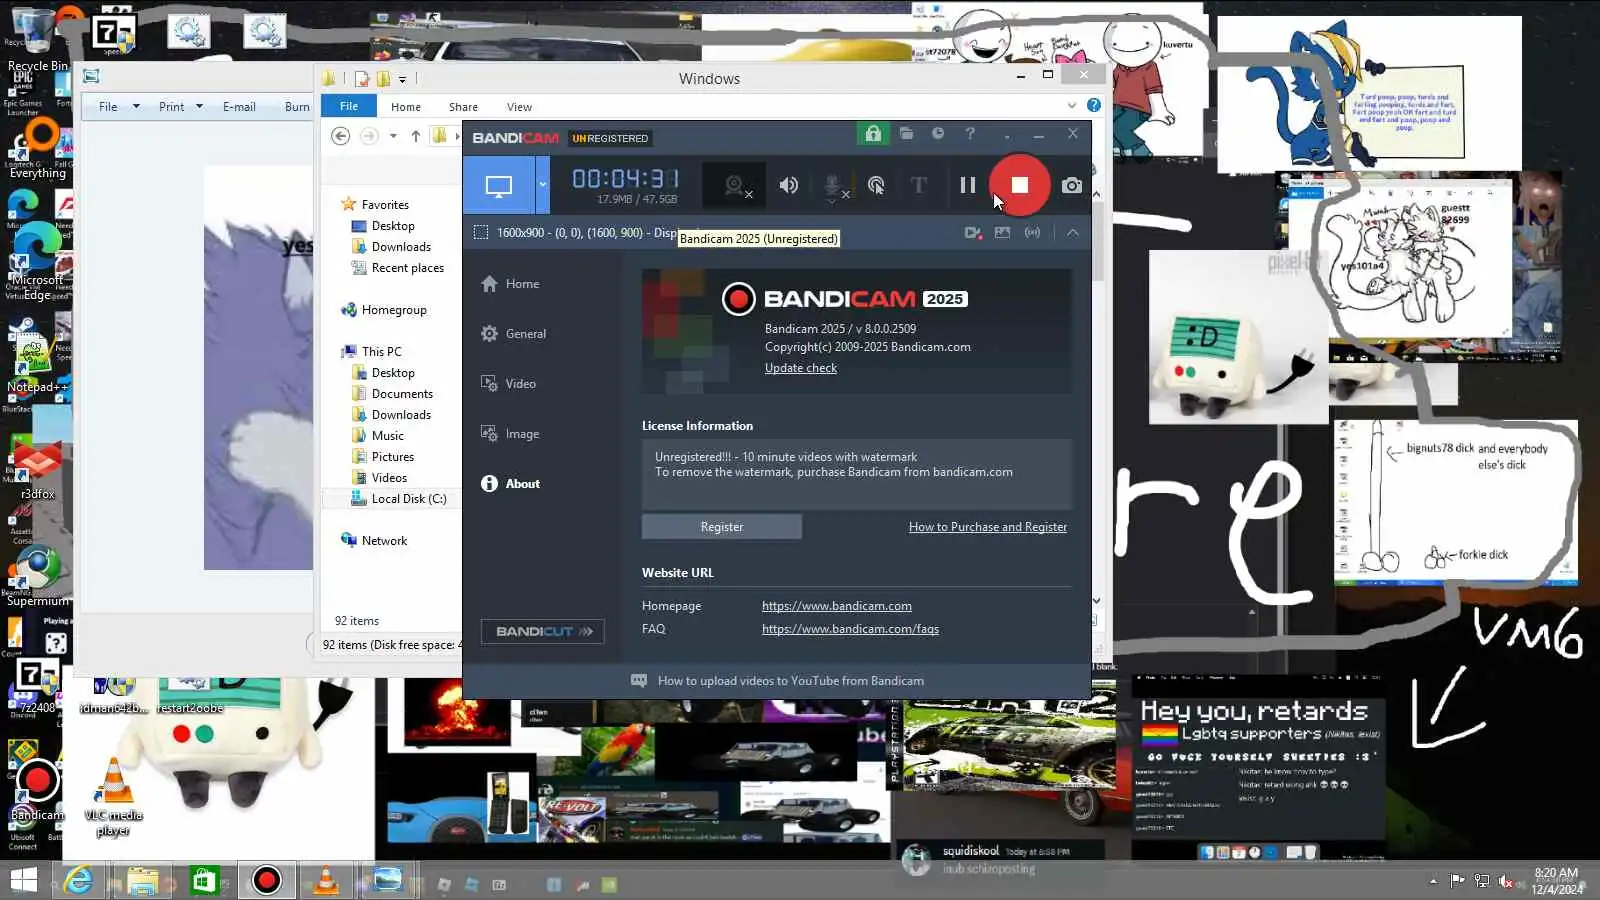Open Explorer help icon
1600x900 pixels.
click(1094, 105)
